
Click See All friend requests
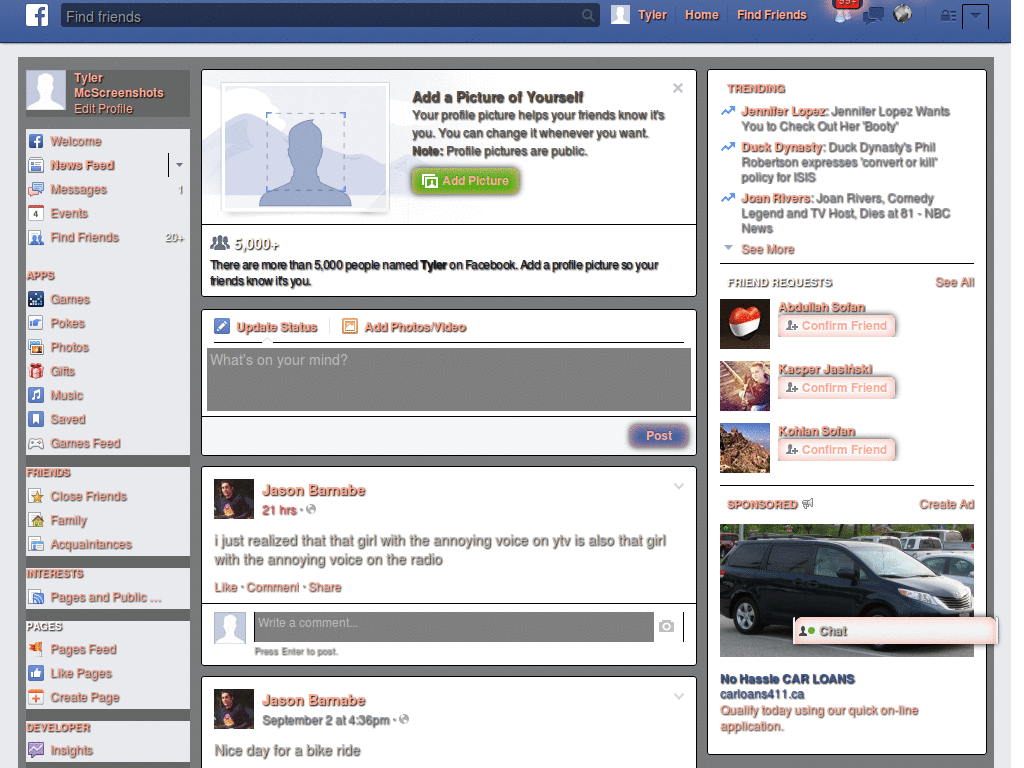[x=955, y=282]
